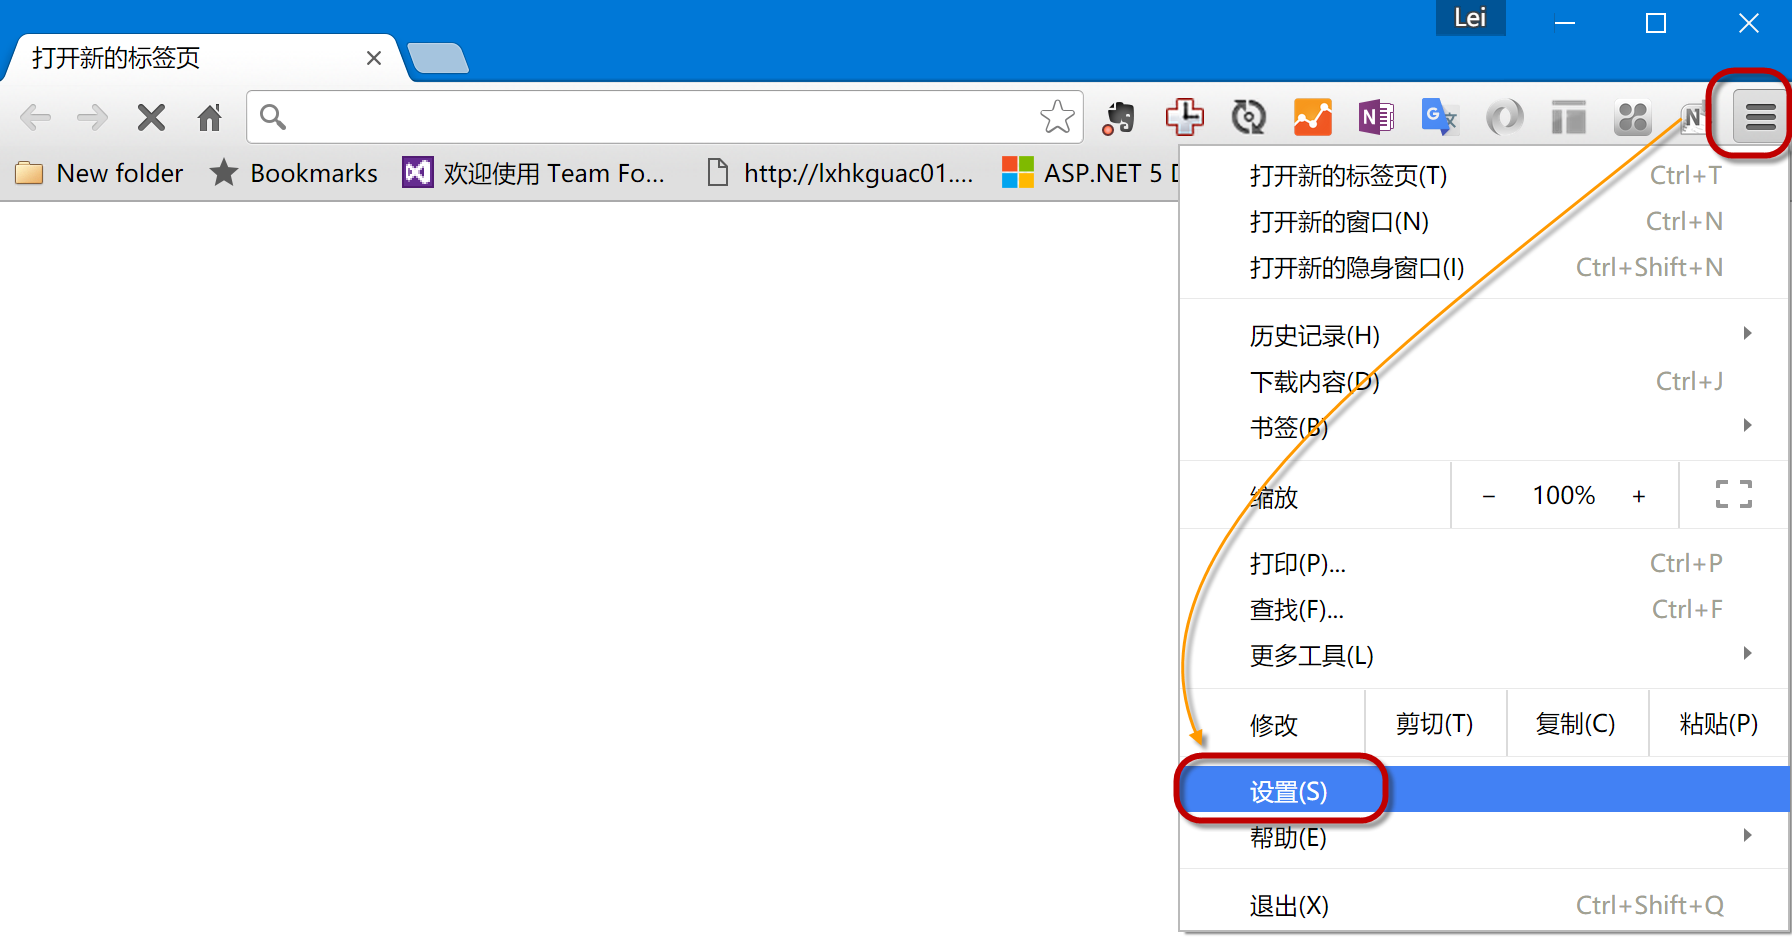Open the Team Foundation bookmark
Image resolution: width=1792 pixels, height=944 pixels.
pos(534,173)
